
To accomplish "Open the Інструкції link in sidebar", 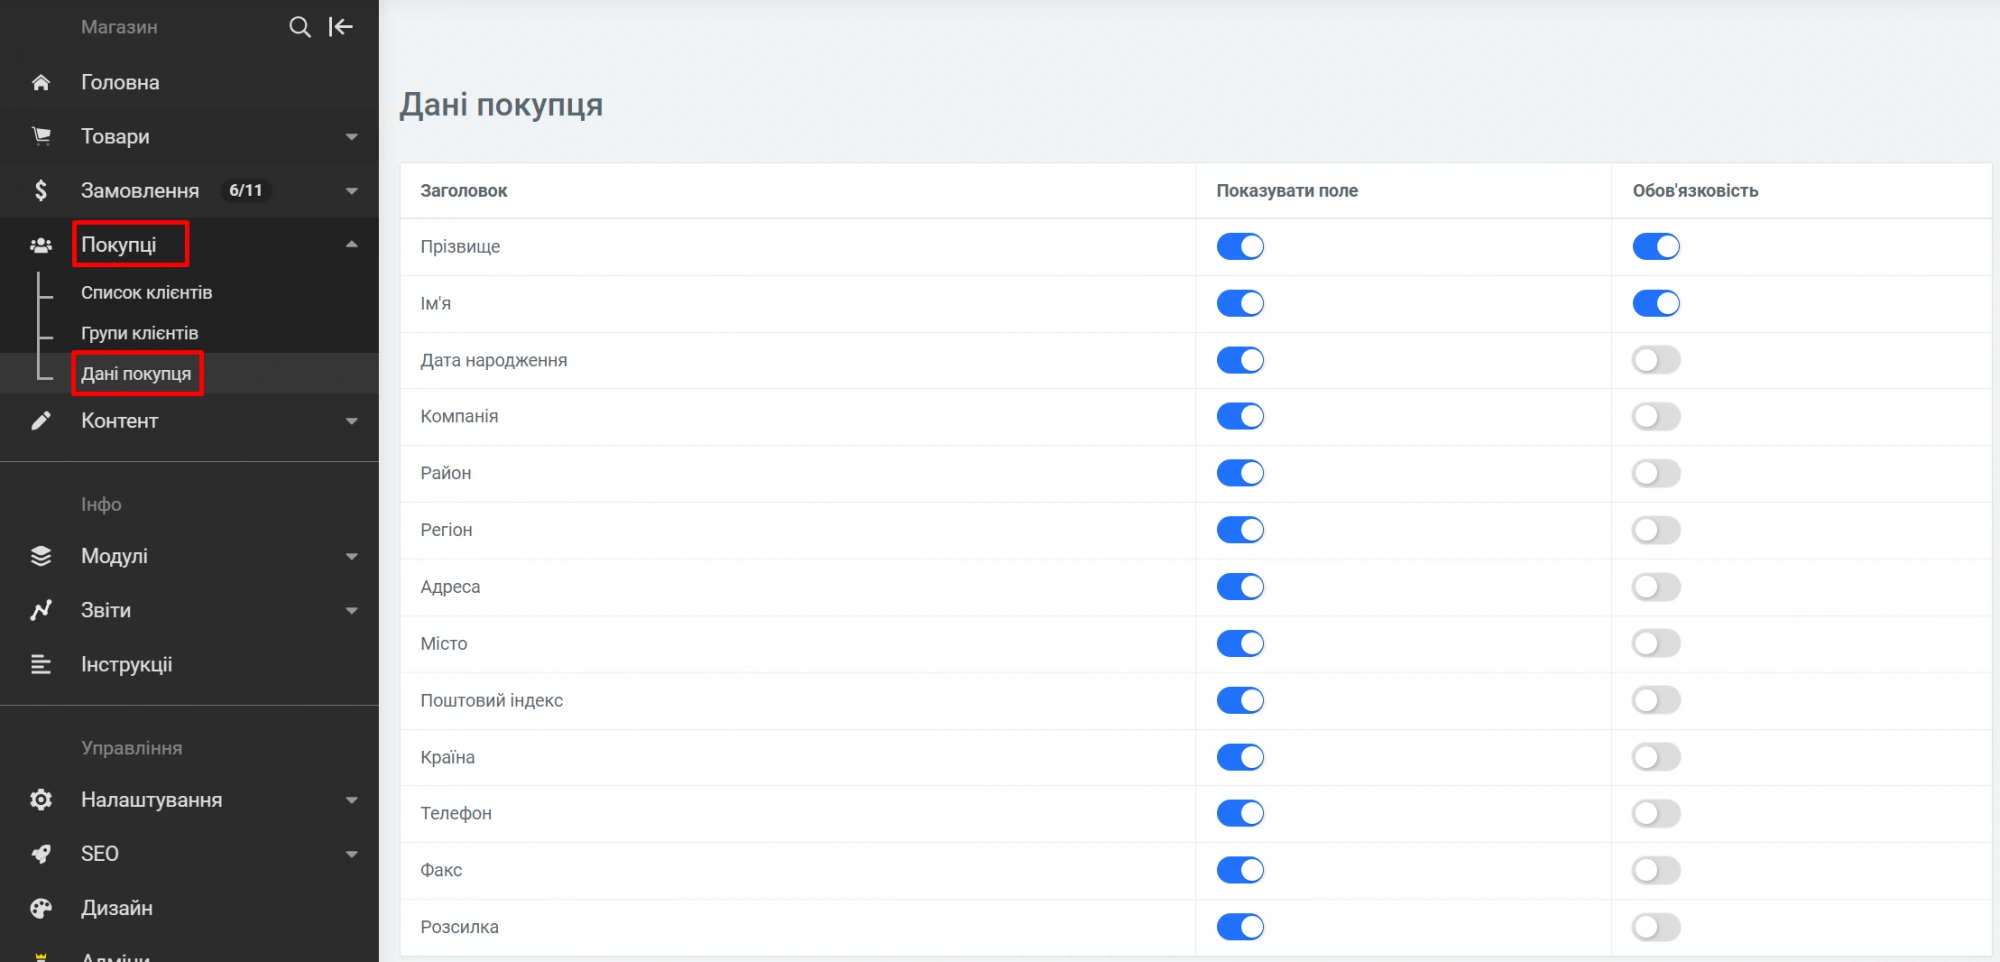I will pyautogui.click(x=126, y=665).
